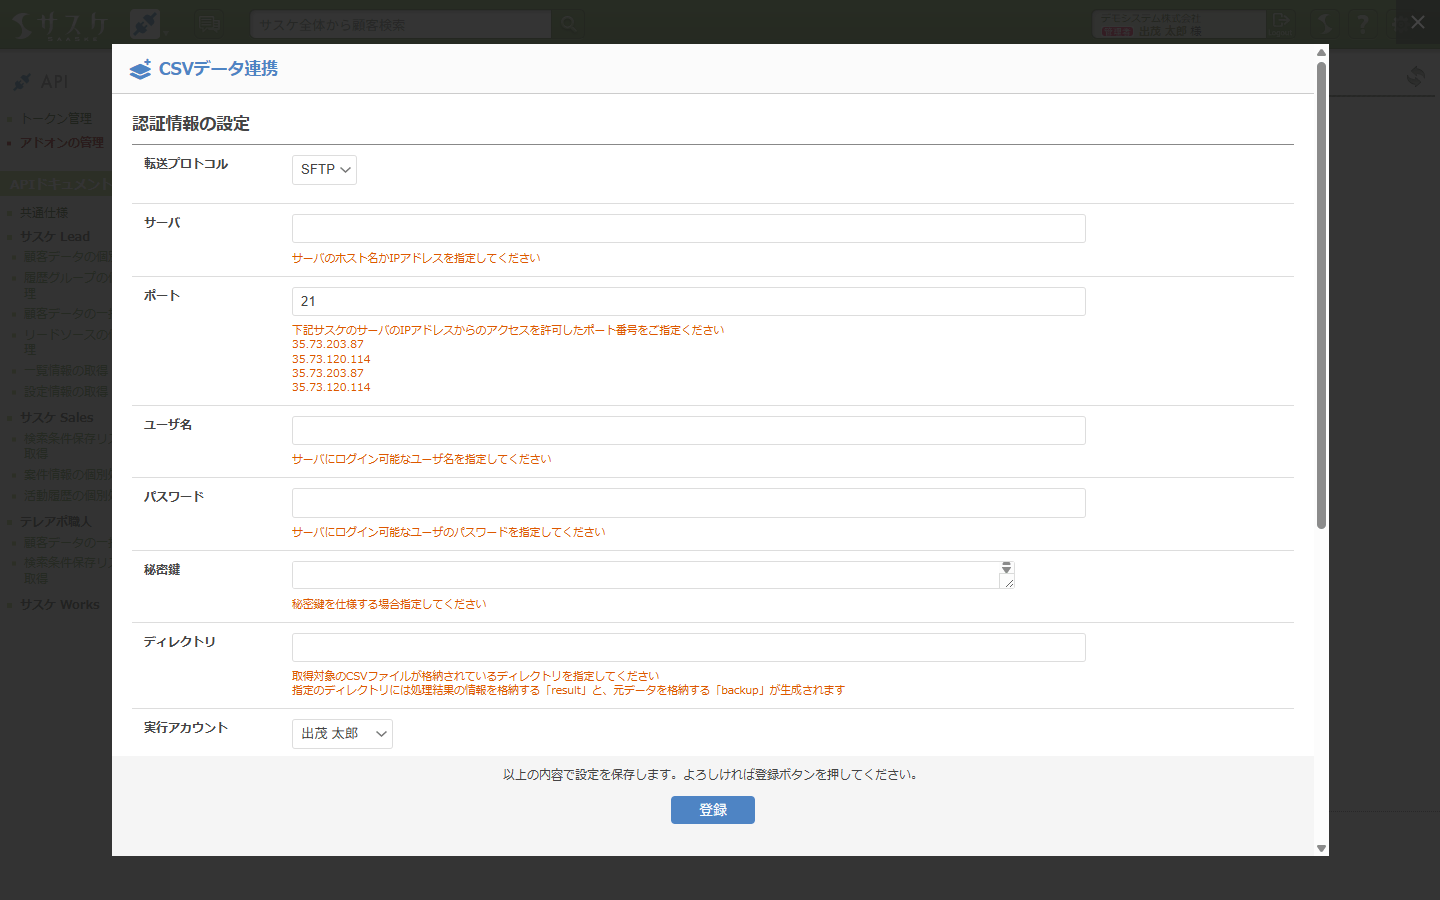Select トークン管理 in the sidebar
Image resolution: width=1440 pixels, height=900 pixels.
pos(56,118)
